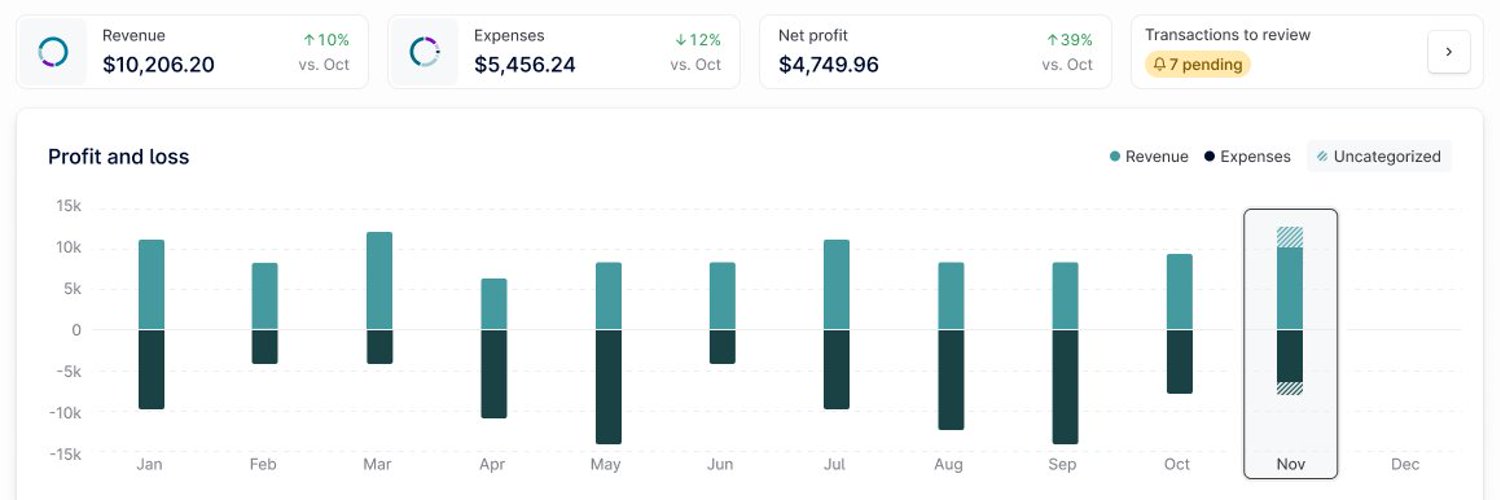Image resolution: width=1500 pixels, height=500 pixels.
Task: Click the striped Uncategorized legend icon
Action: (x=1323, y=156)
